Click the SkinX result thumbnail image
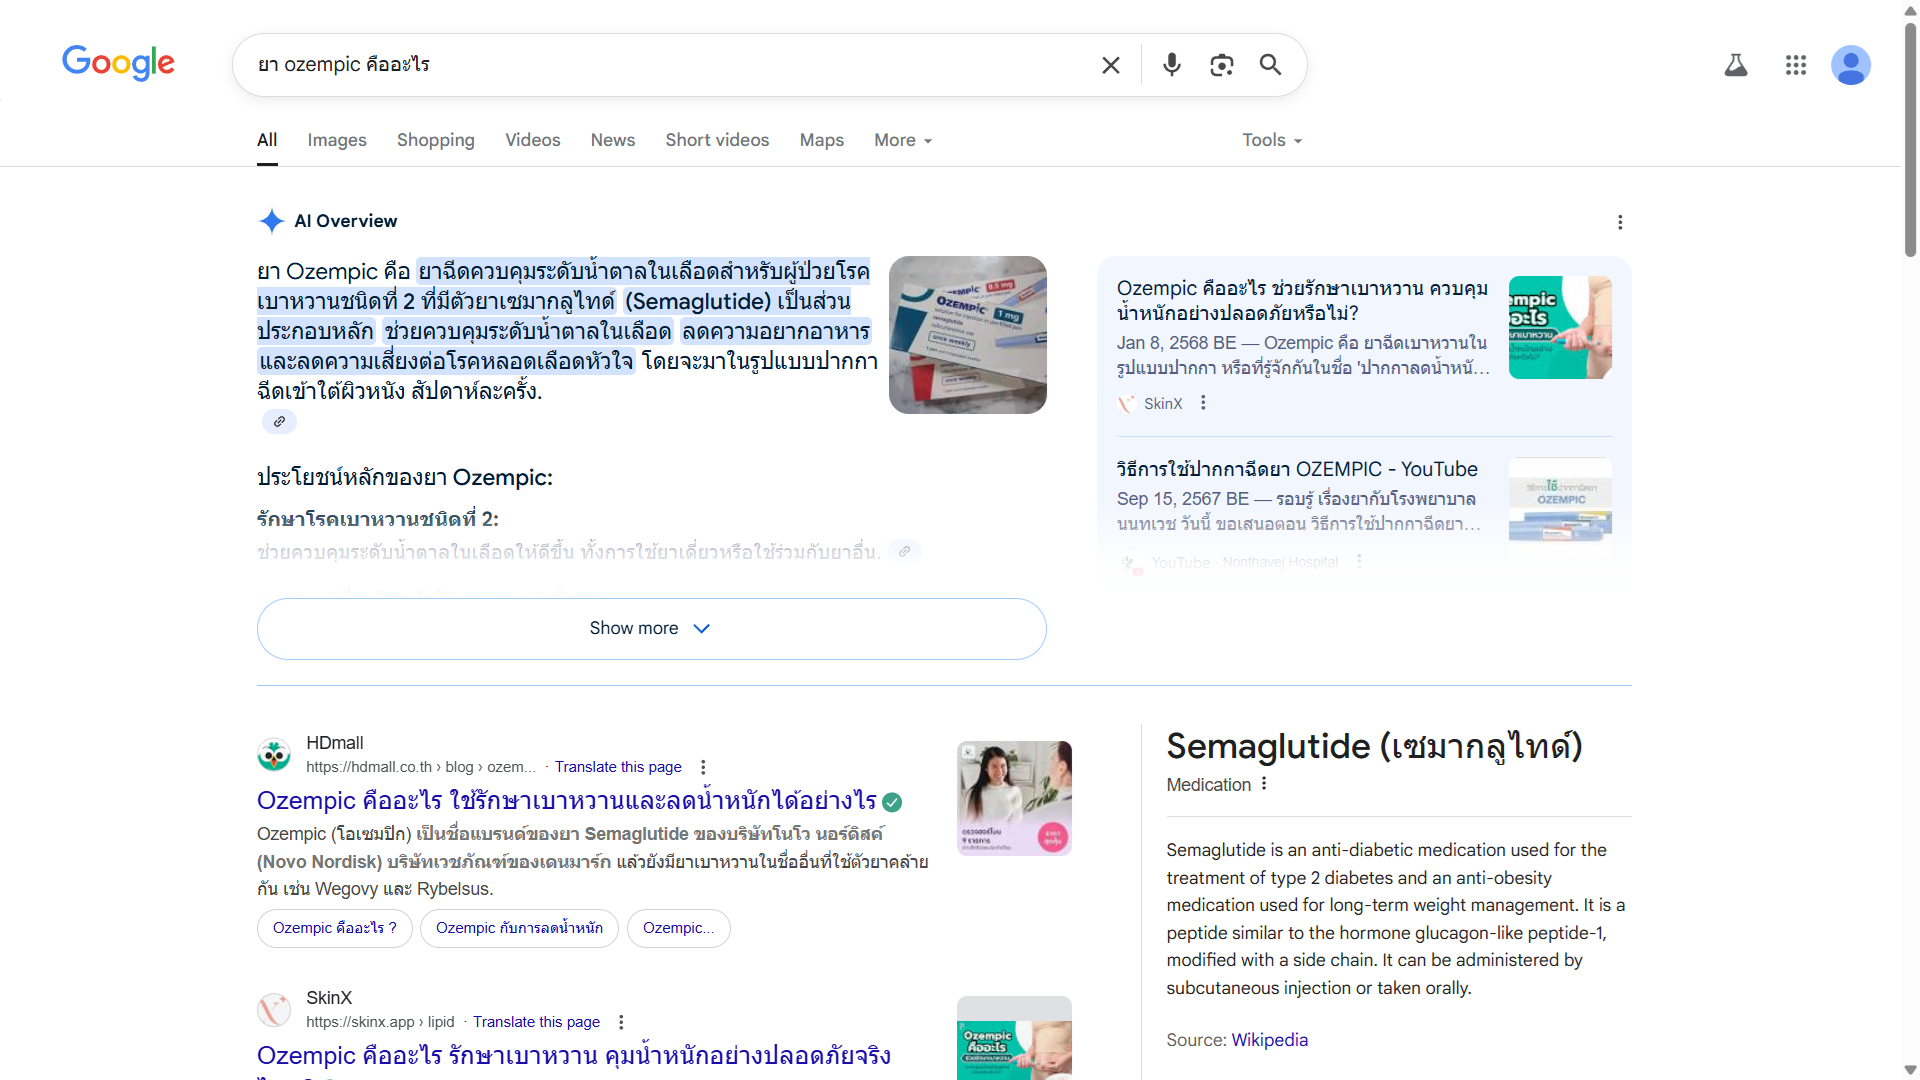This screenshot has height=1080, width=1920. click(1014, 1038)
